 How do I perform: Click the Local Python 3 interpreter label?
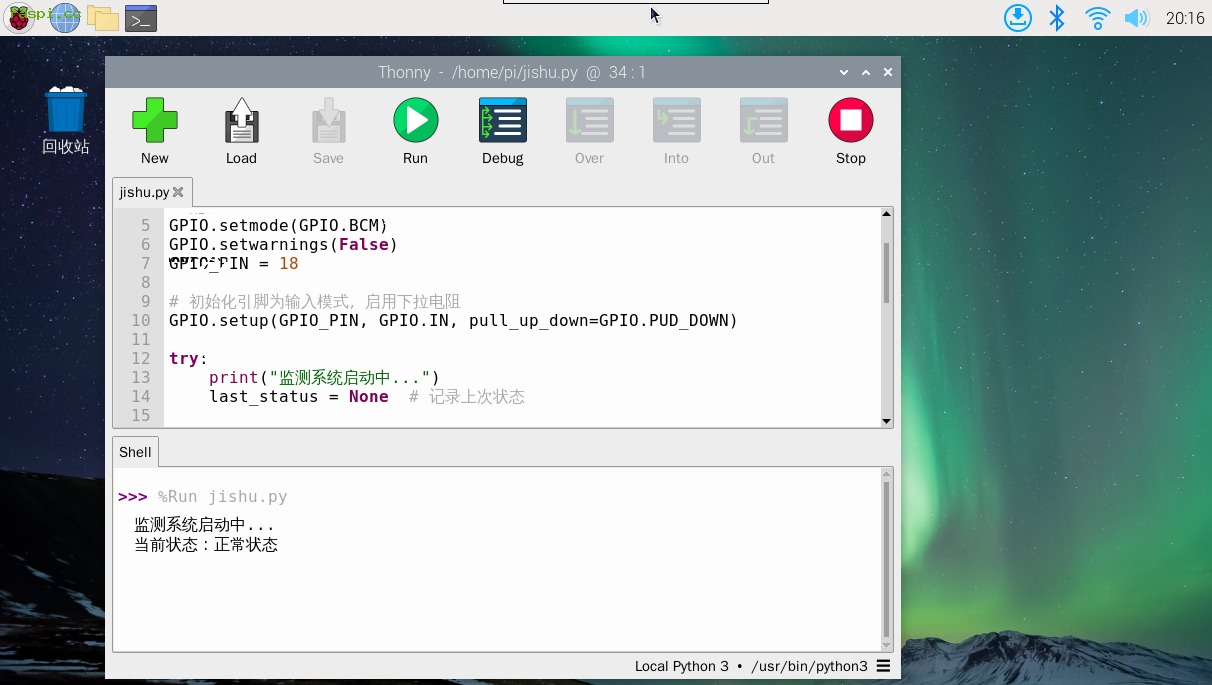click(x=681, y=666)
